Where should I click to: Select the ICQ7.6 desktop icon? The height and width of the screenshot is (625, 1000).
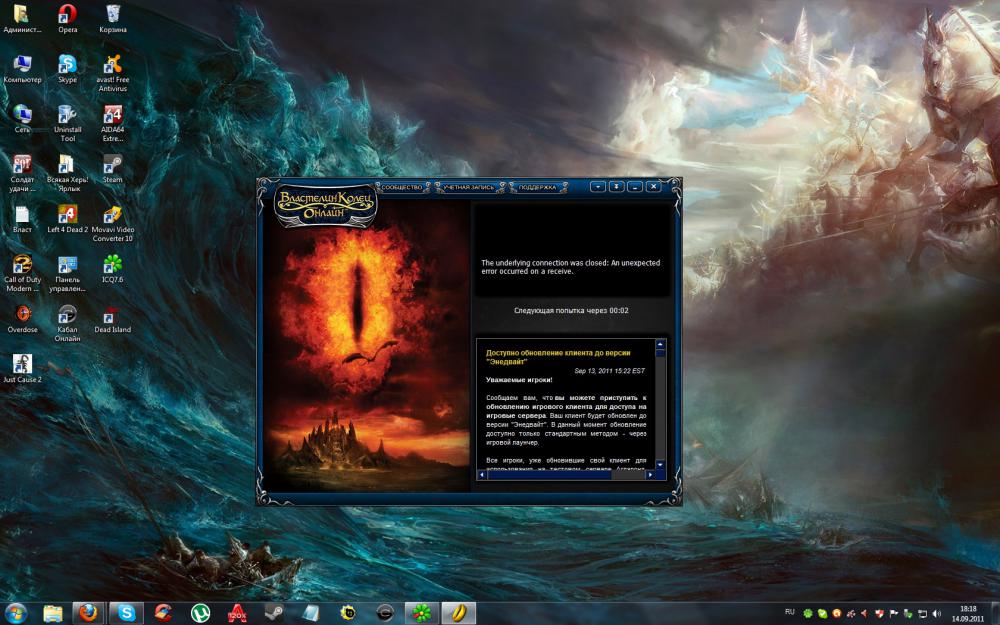click(113, 268)
